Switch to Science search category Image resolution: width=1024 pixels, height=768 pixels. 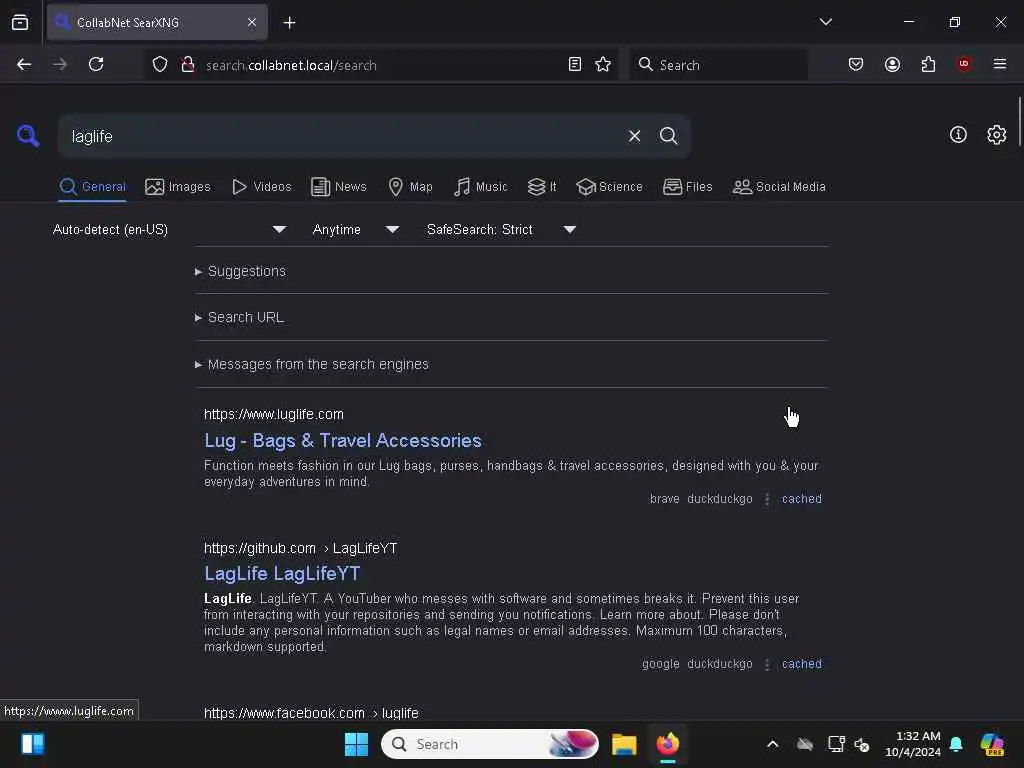pos(609,187)
